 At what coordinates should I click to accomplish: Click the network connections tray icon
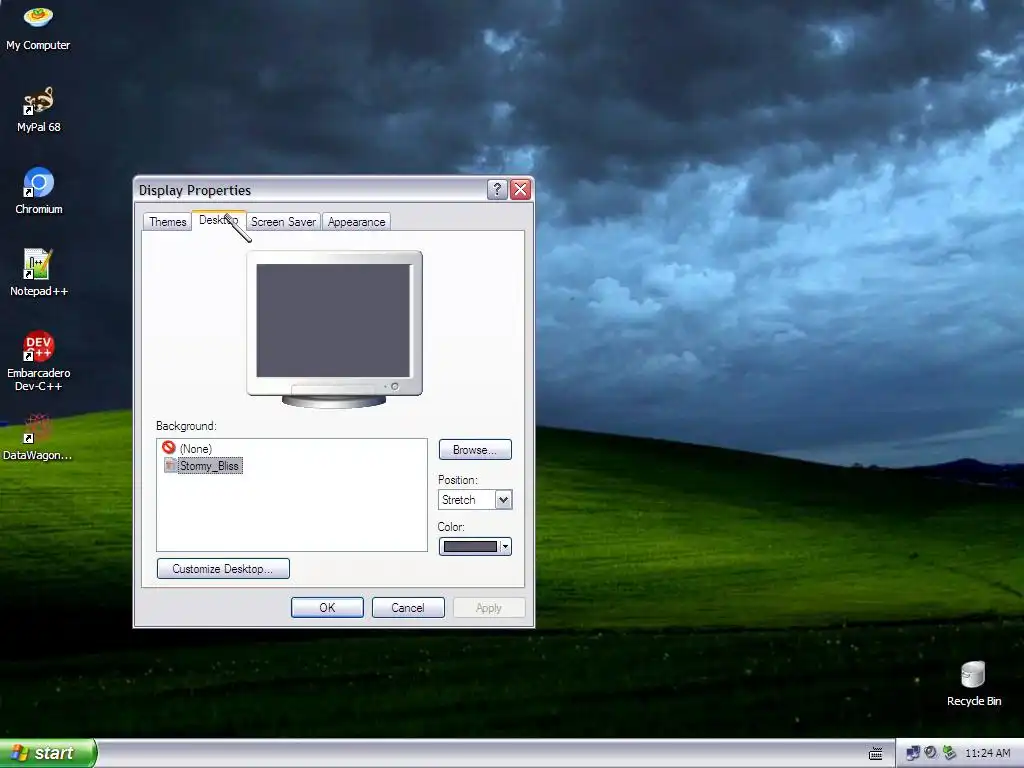coord(913,753)
